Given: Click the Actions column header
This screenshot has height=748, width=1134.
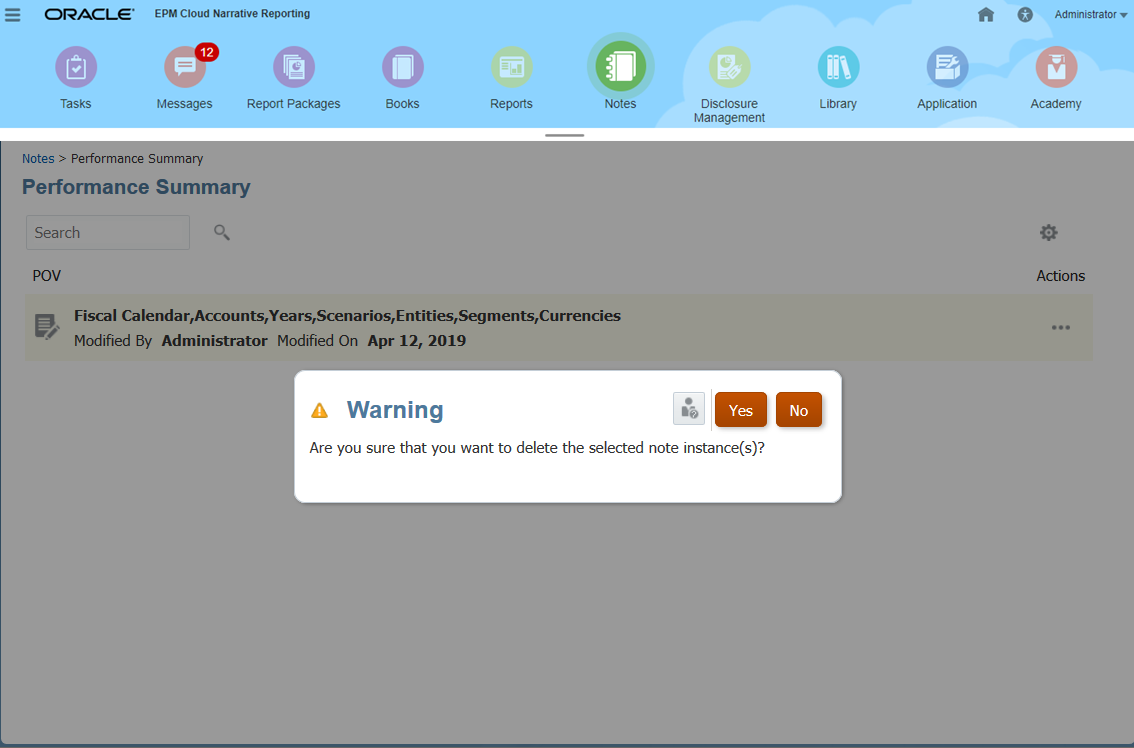Looking at the screenshot, I should tap(1060, 276).
